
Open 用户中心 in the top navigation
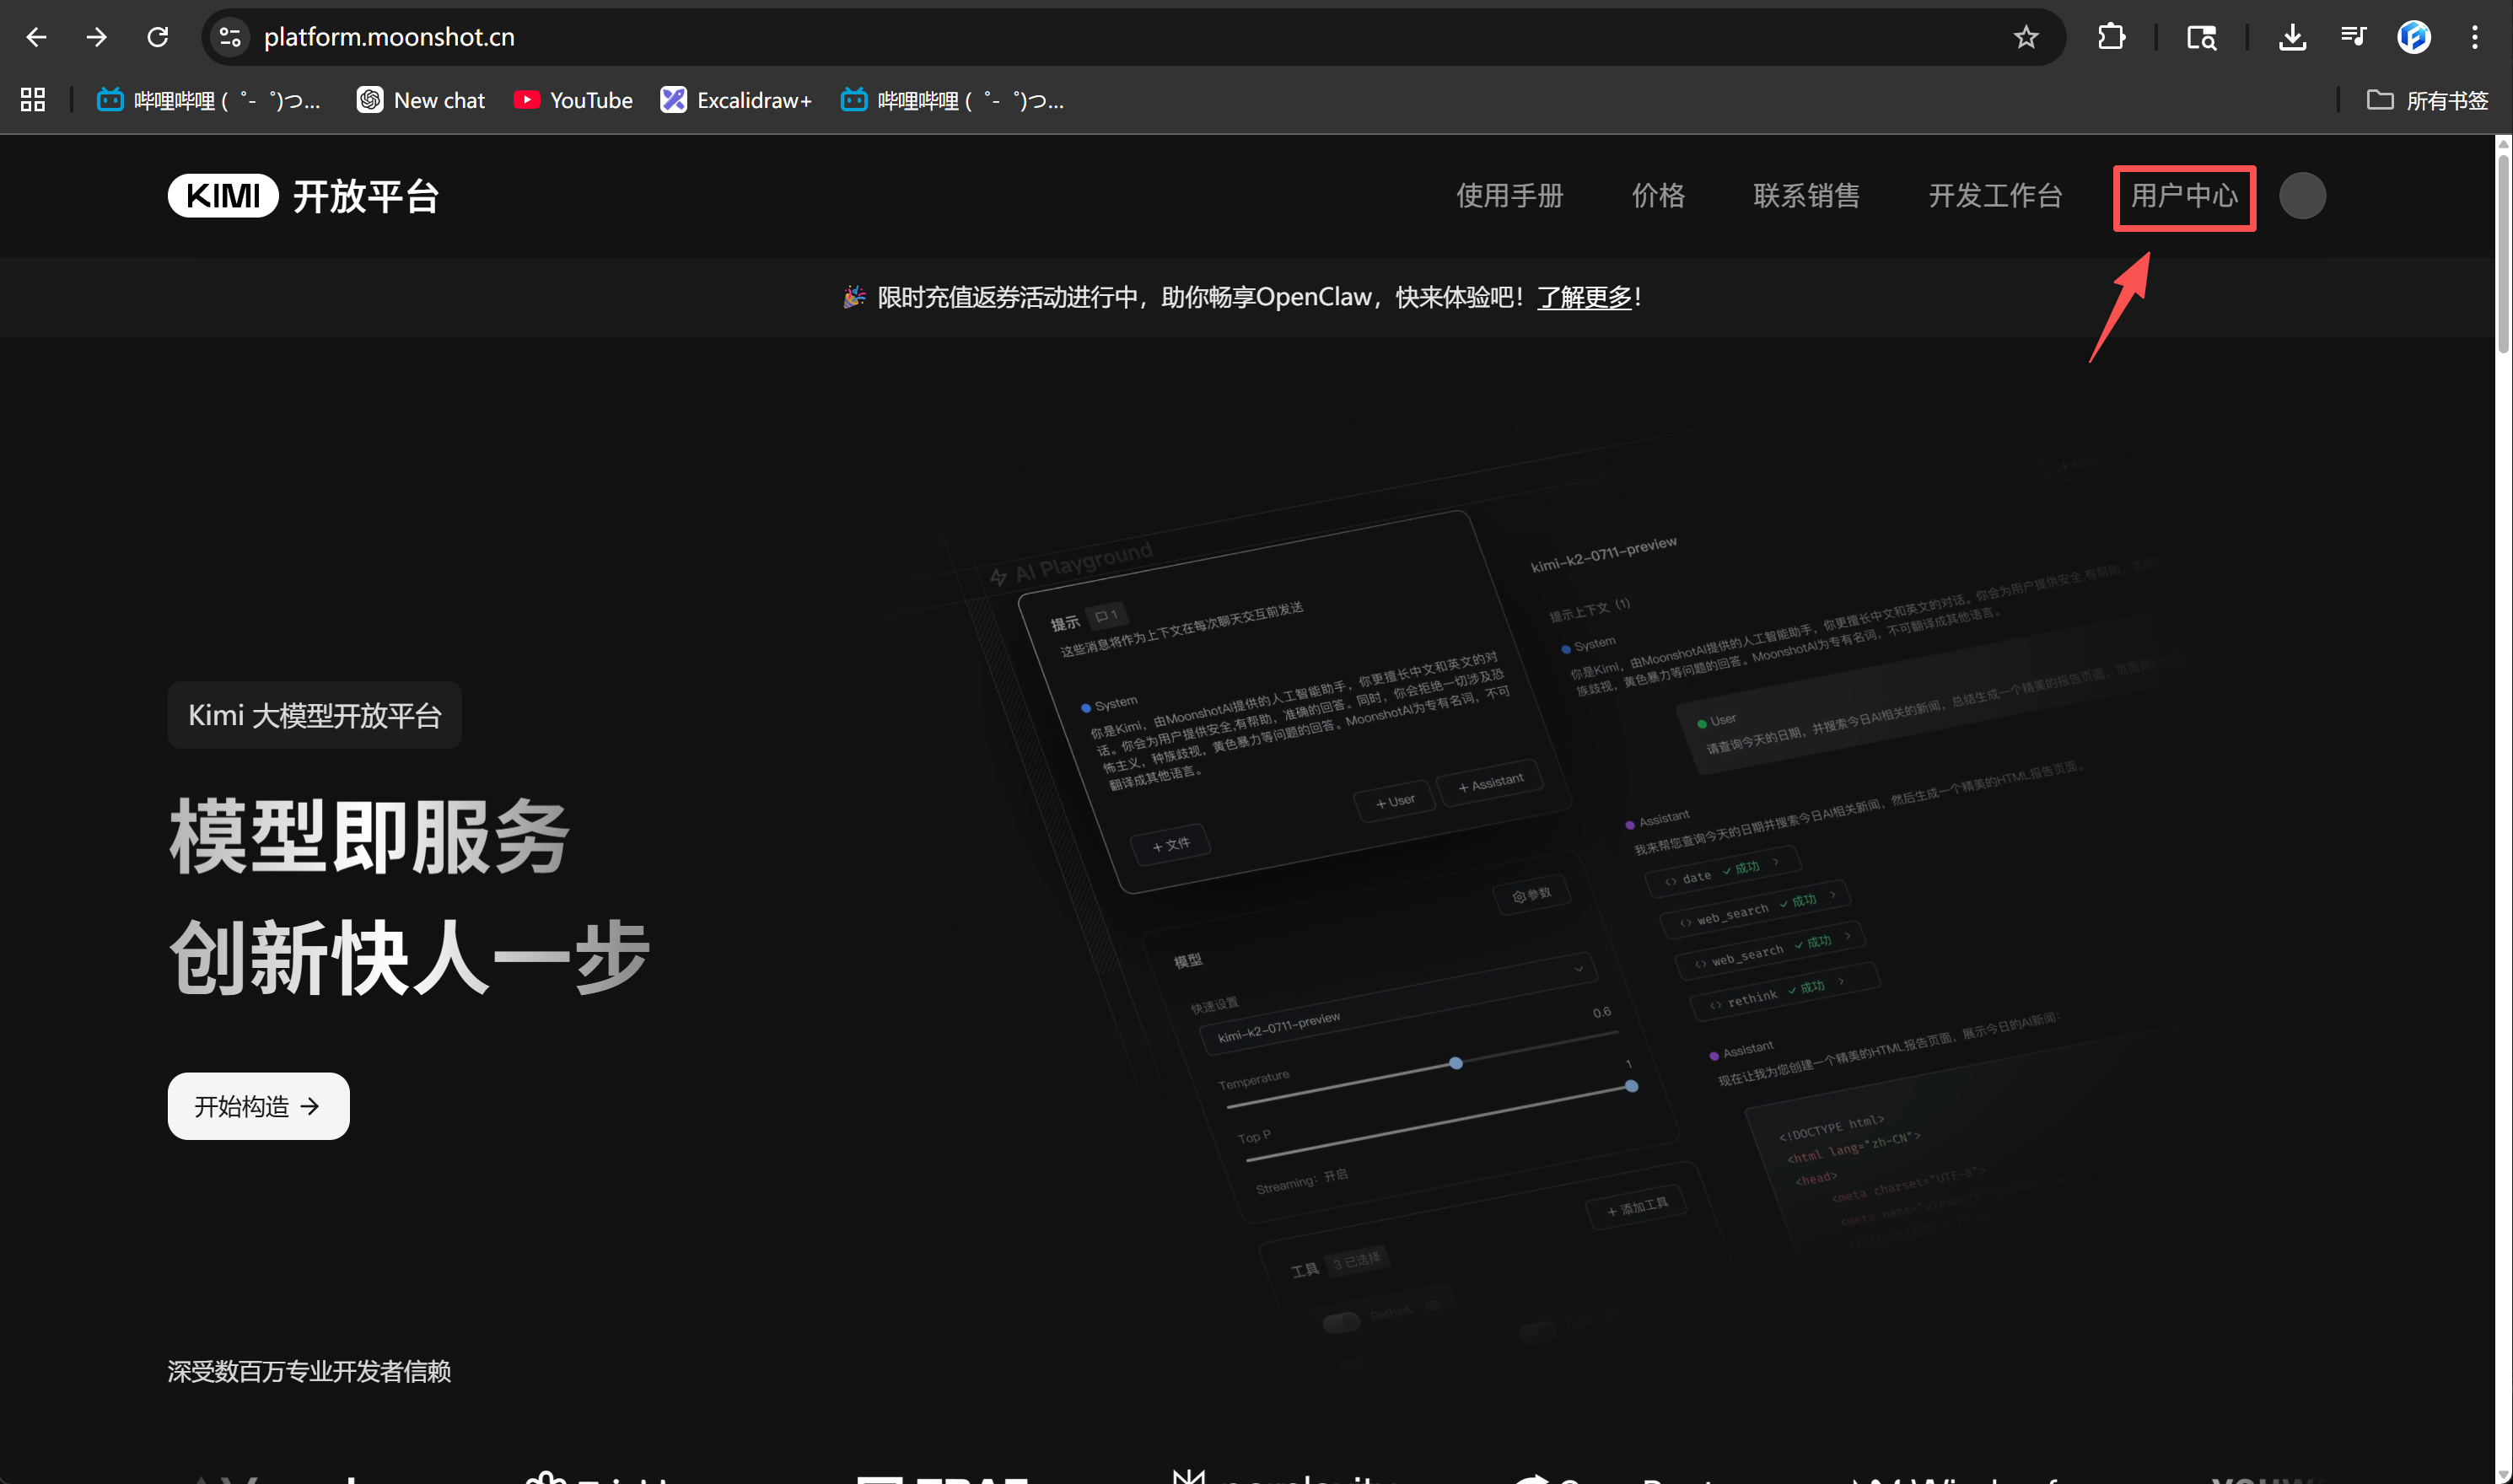tap(2184, 196)
